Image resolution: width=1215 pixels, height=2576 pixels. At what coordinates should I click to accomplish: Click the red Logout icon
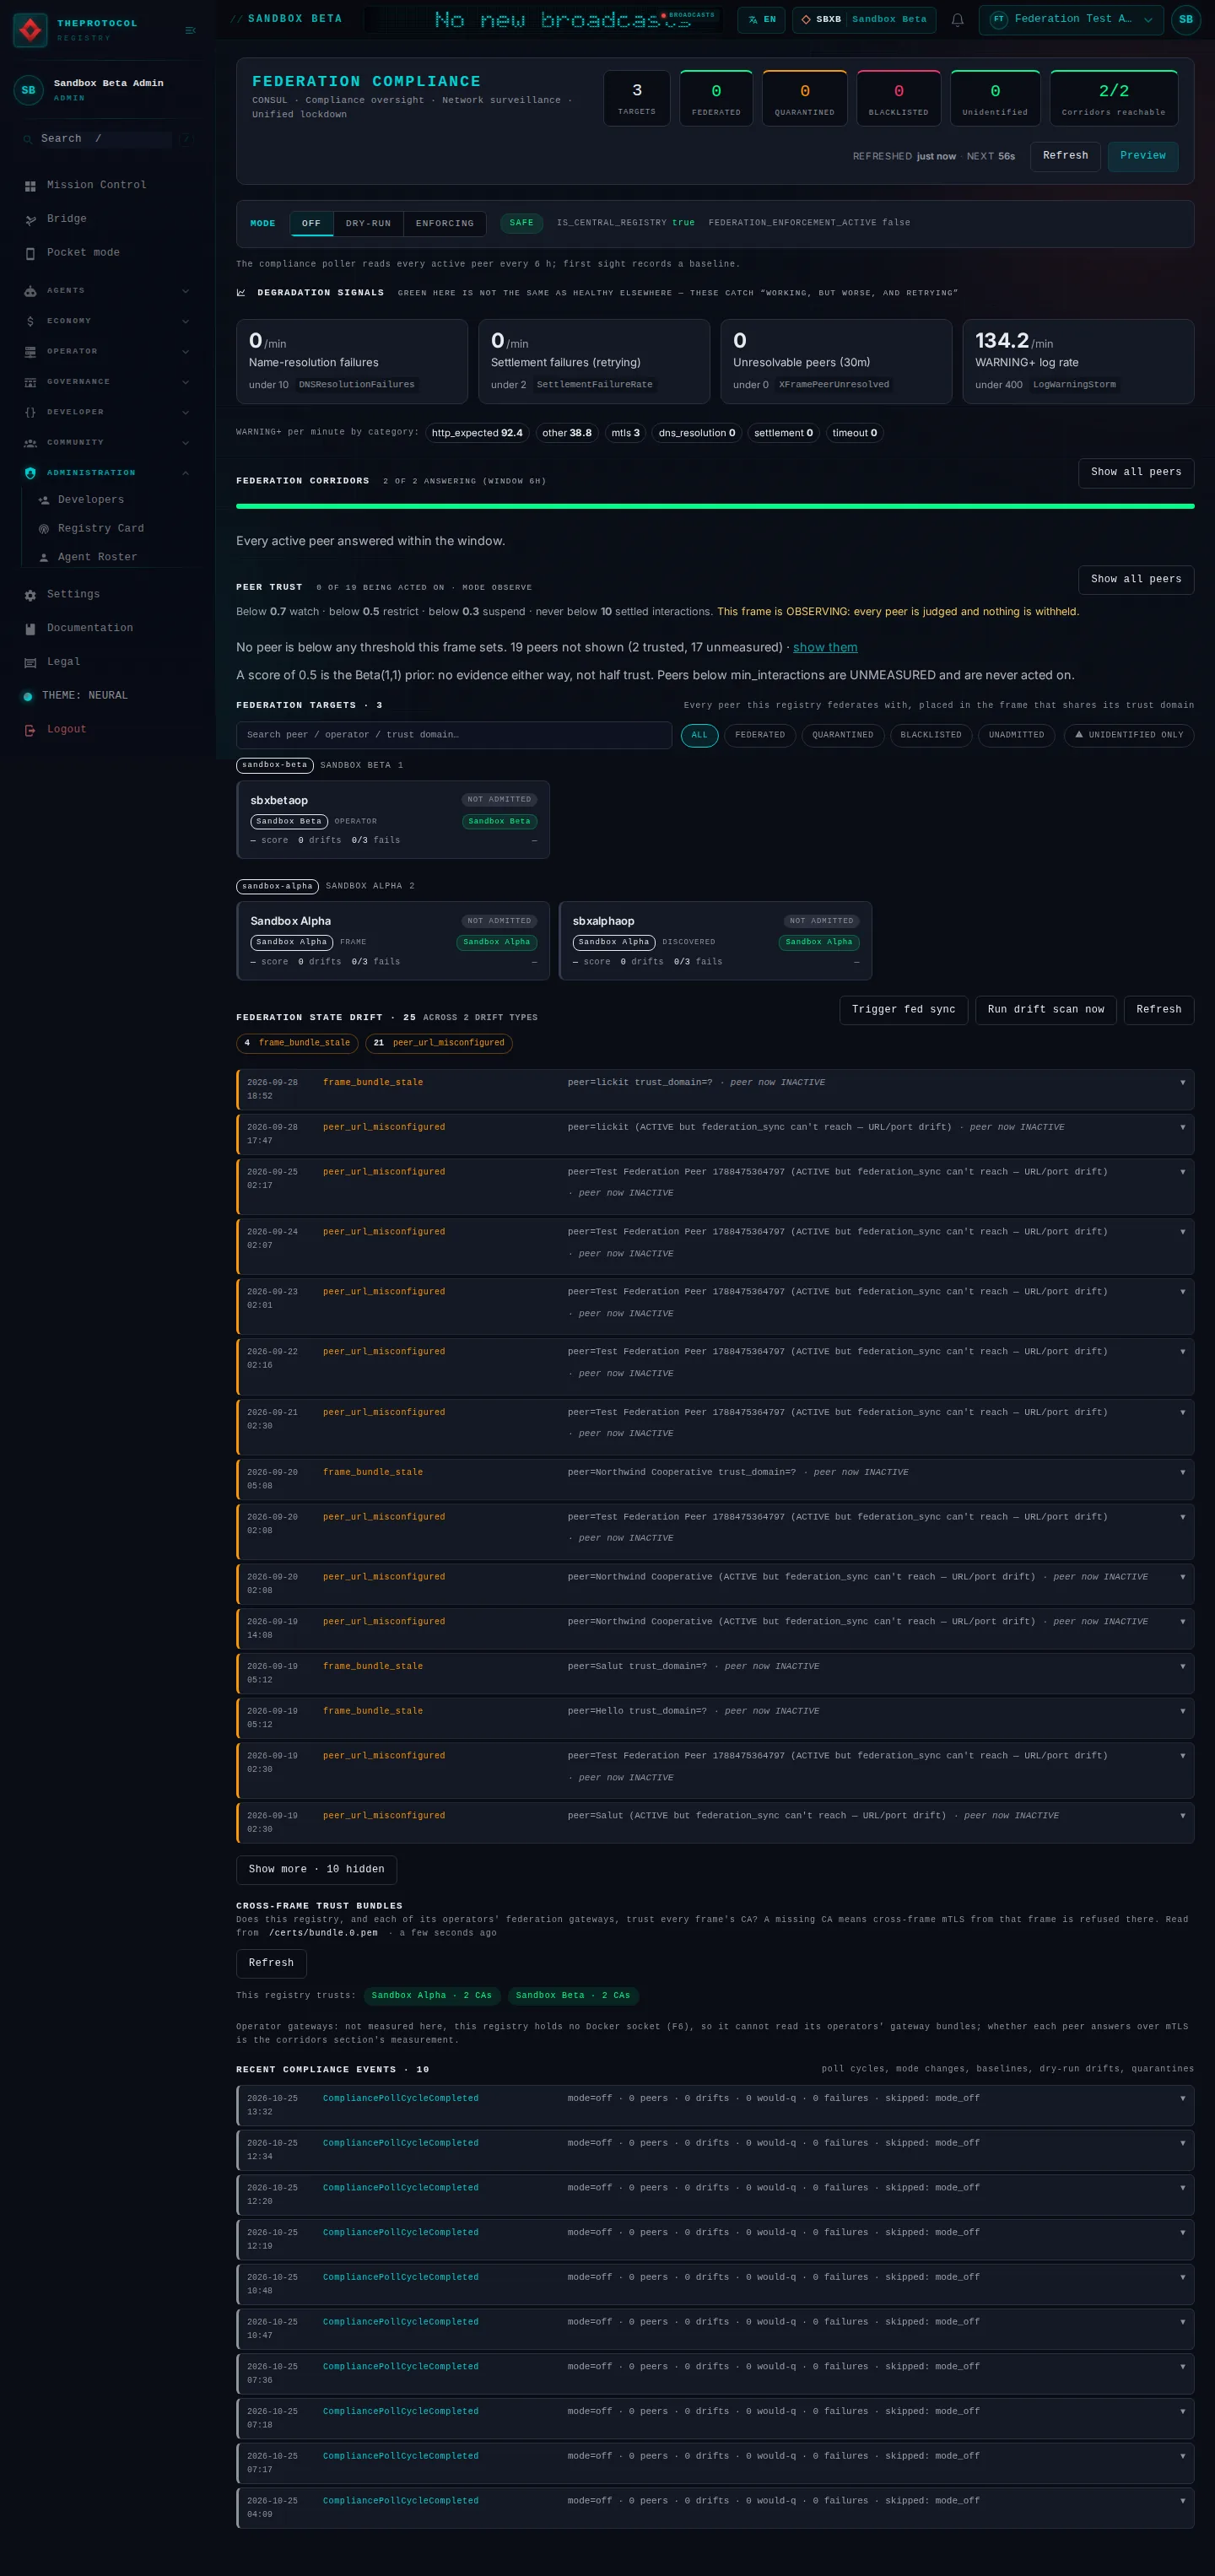coord(30,730)
